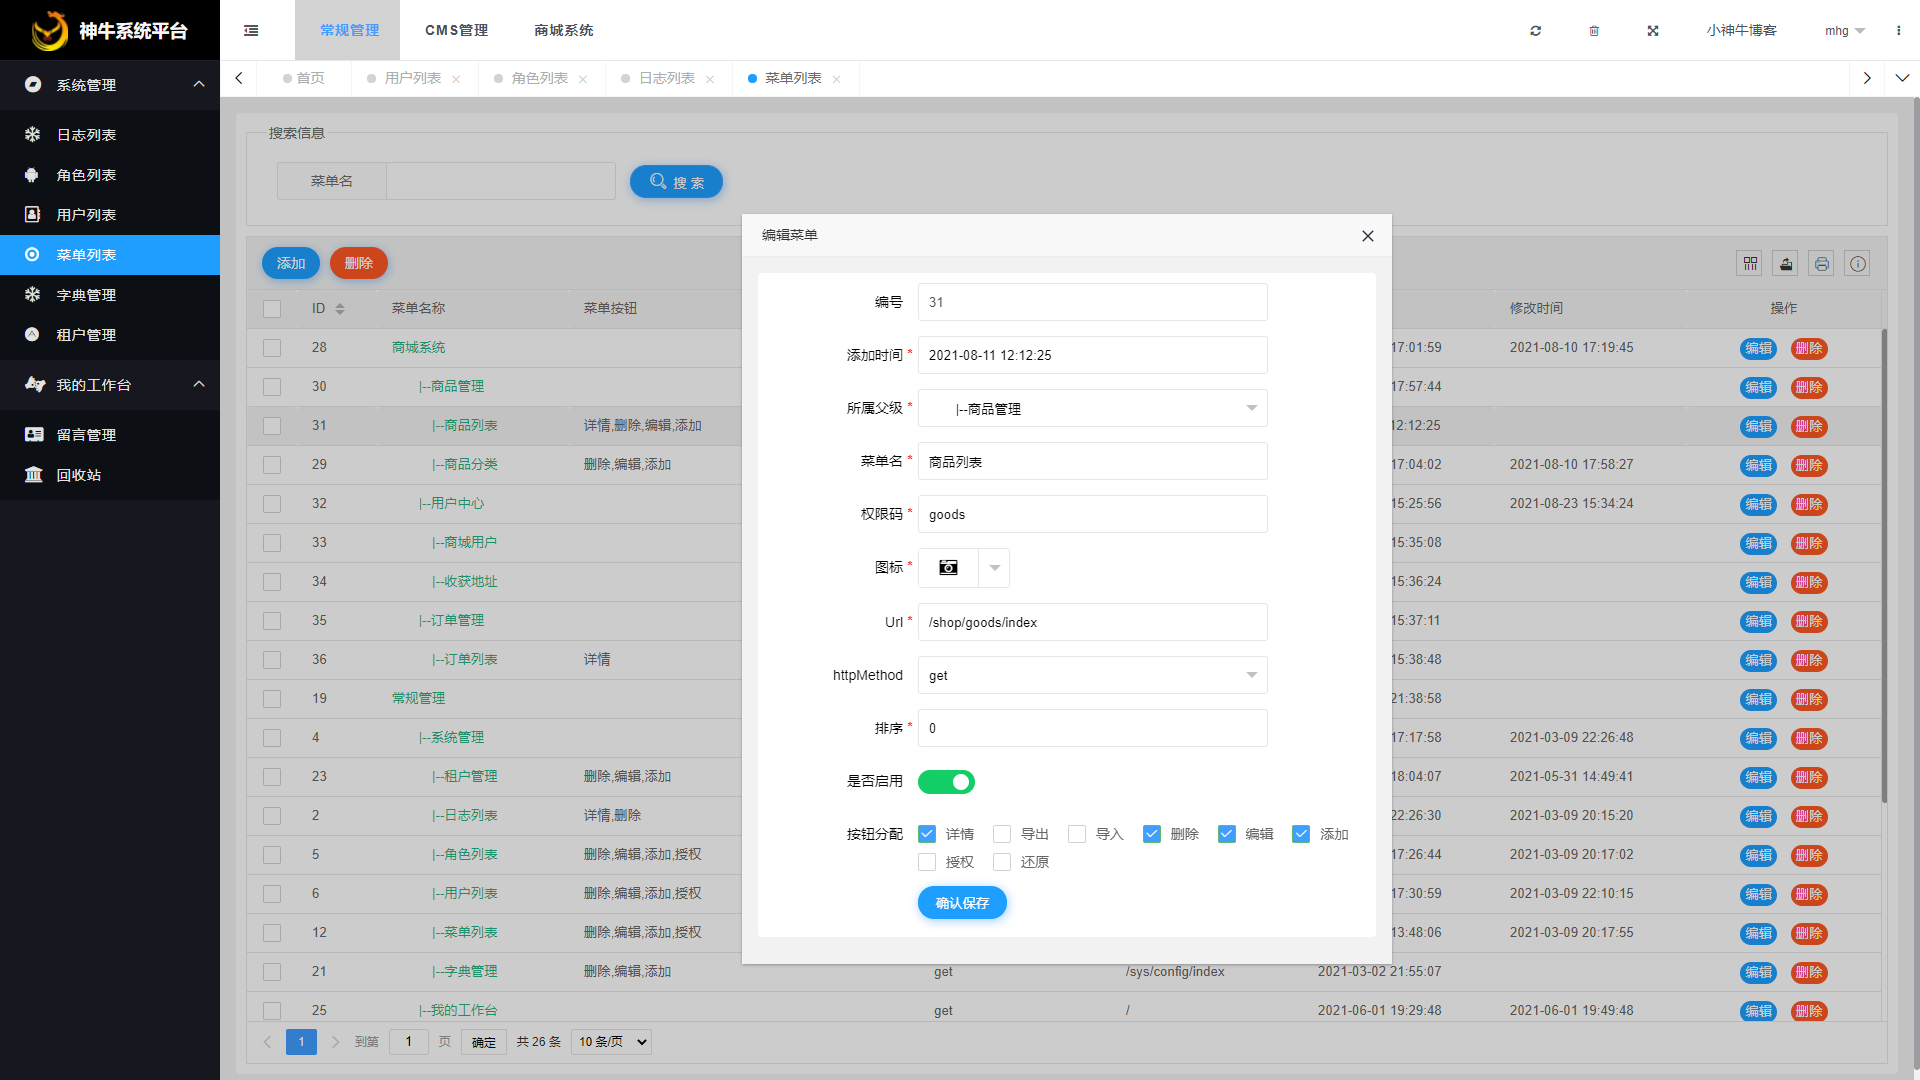Refresh the page via the refresh icon

1535,31
